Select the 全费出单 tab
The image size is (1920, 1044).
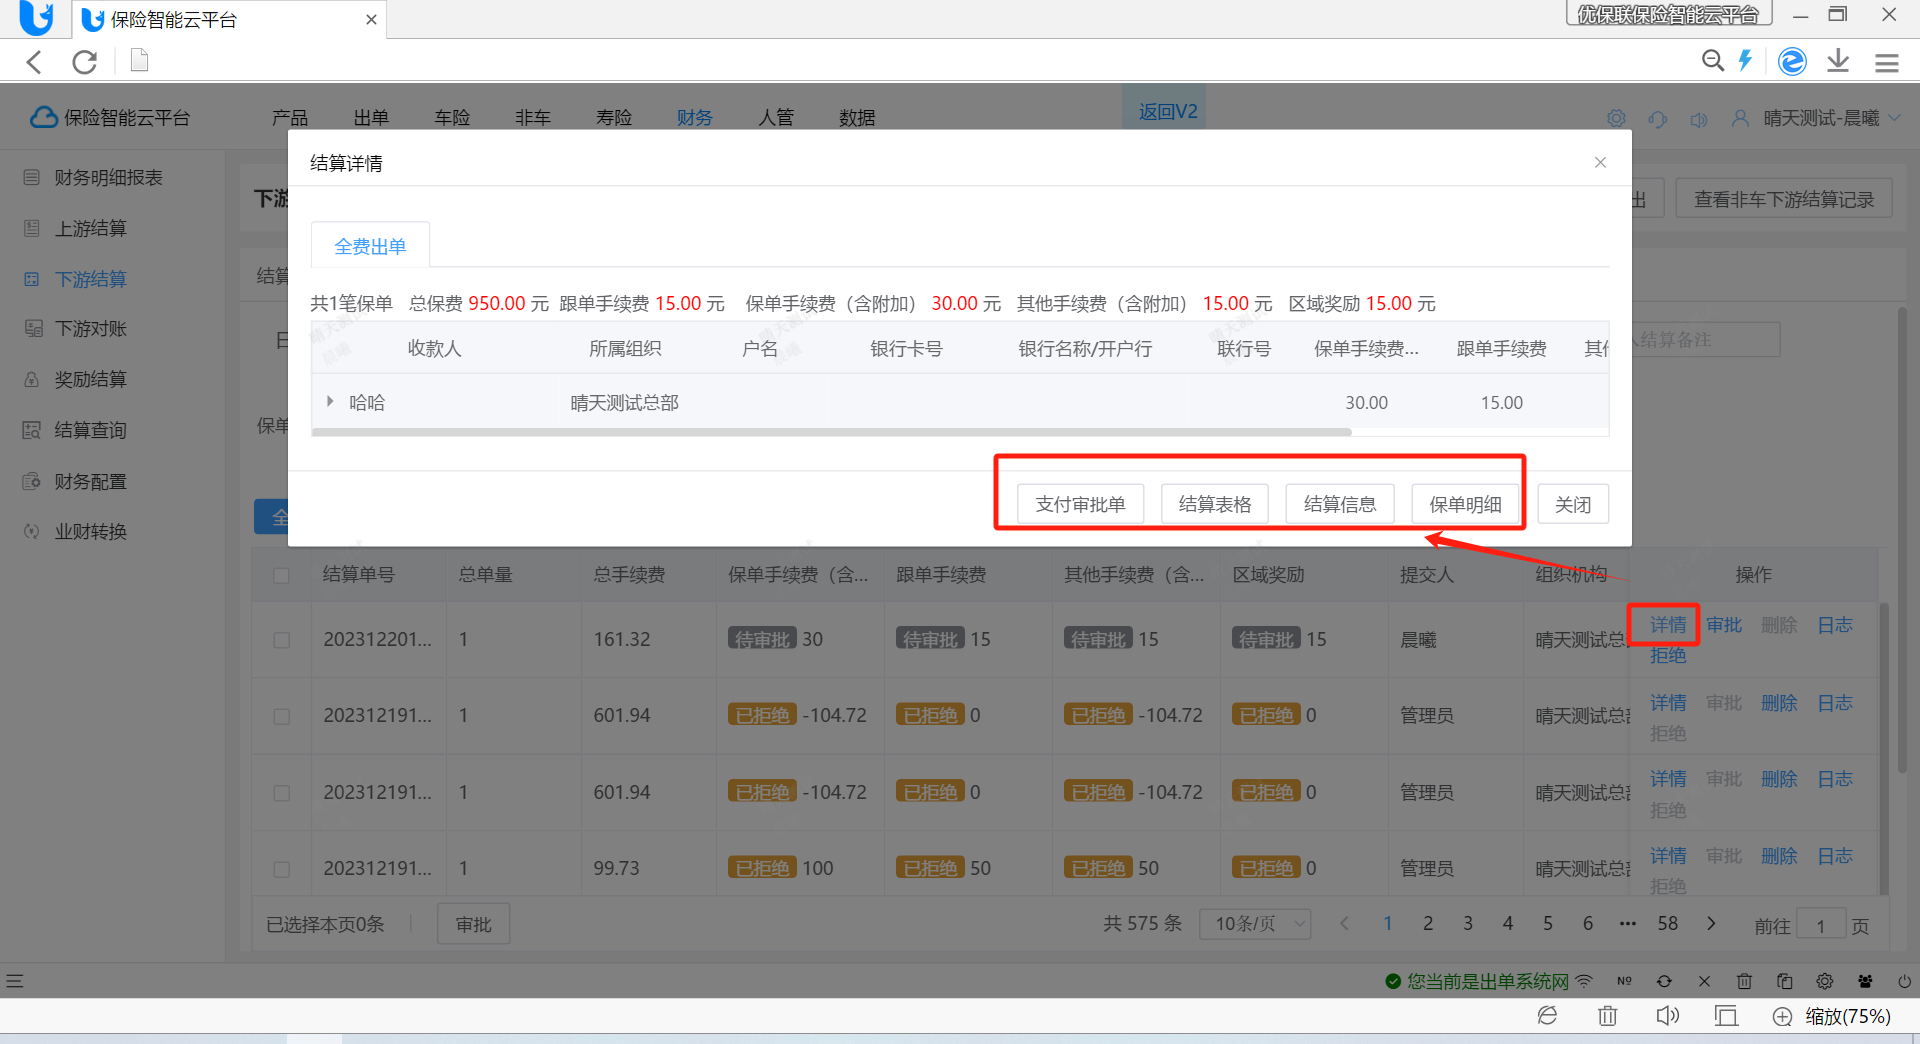coord(370,246)
